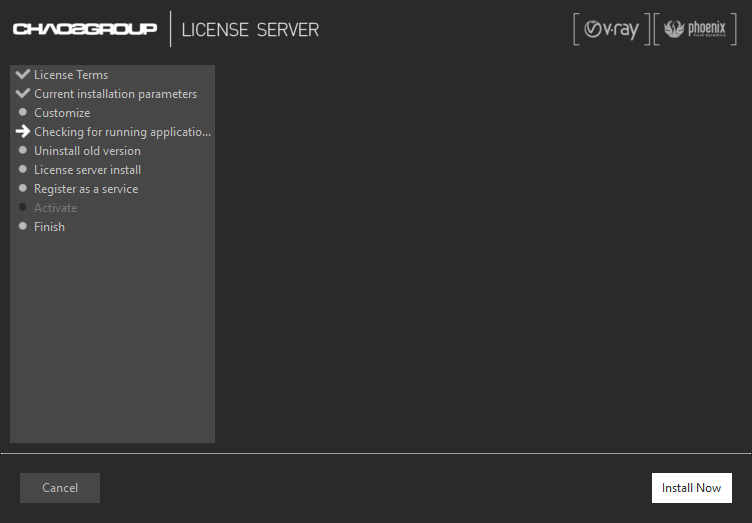Image resolution: width=752 pixels, height=523 pixels.
Task: Select the License server install step
Action: click(87, 170)
